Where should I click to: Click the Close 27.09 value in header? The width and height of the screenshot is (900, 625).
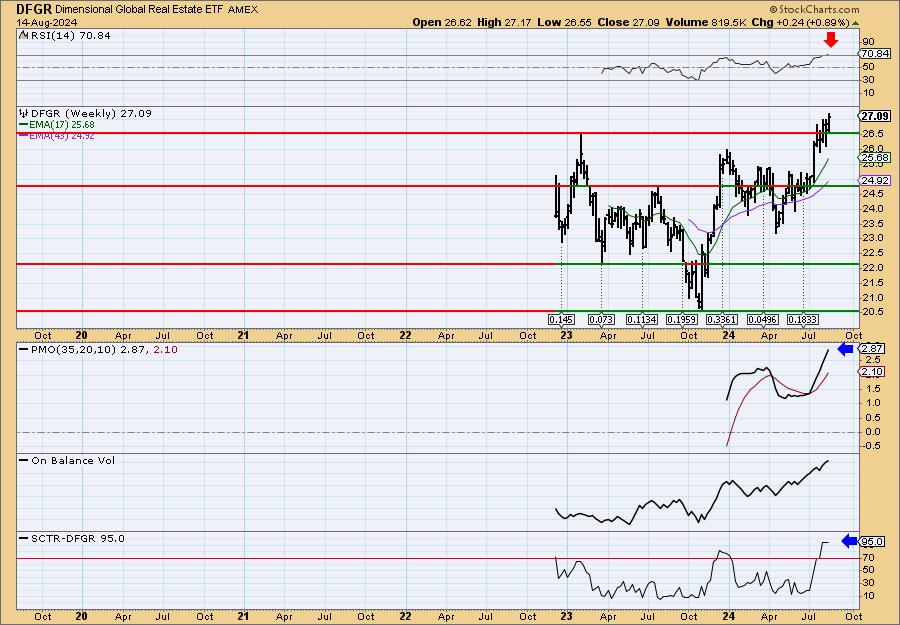(x=628, y=22)
